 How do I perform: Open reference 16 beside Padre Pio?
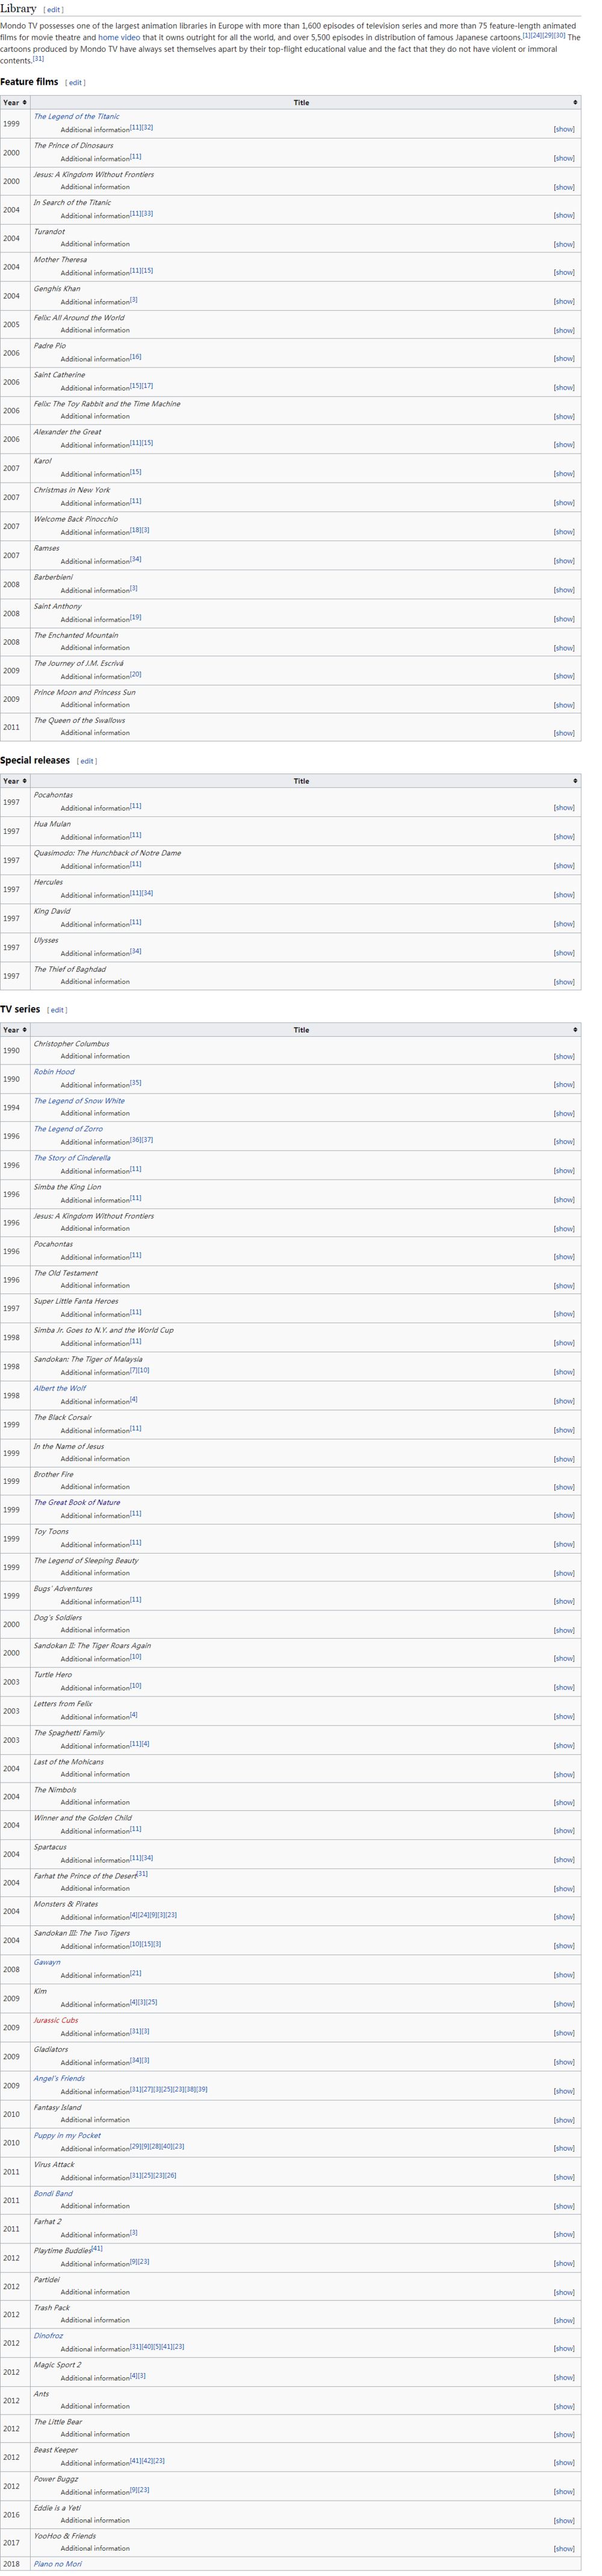136,356
